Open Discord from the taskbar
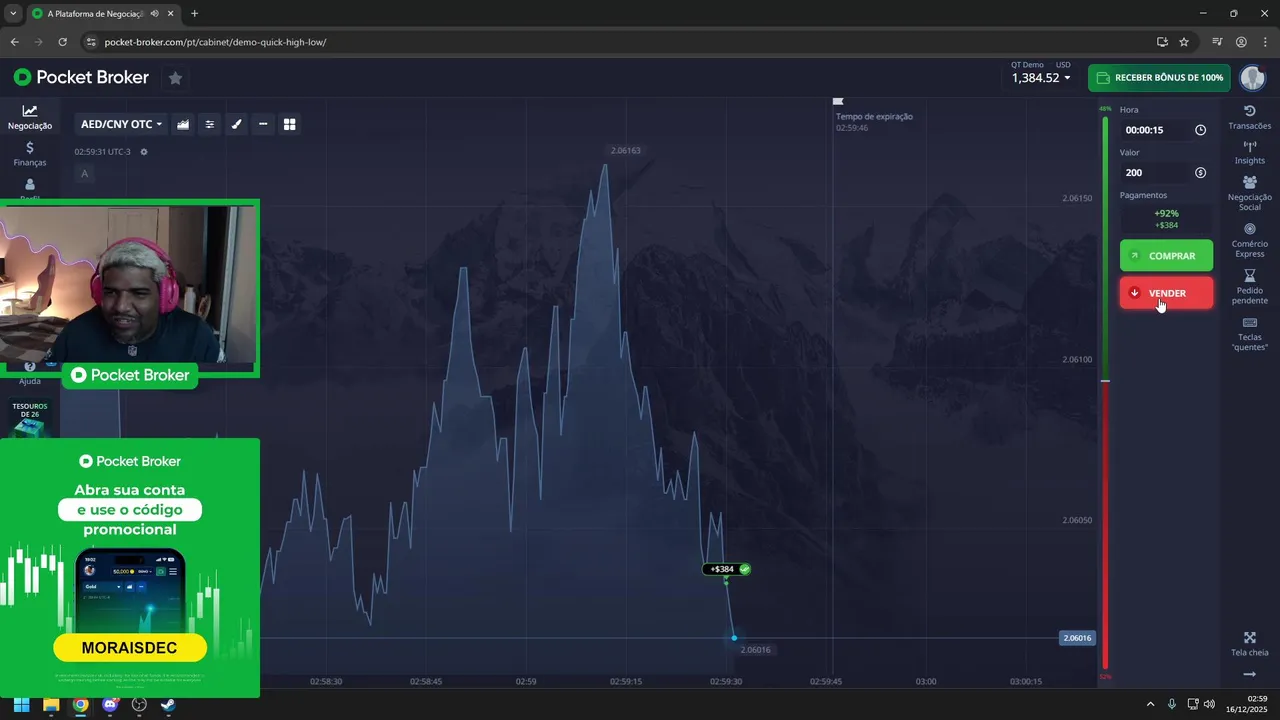 tap(110, 704)
